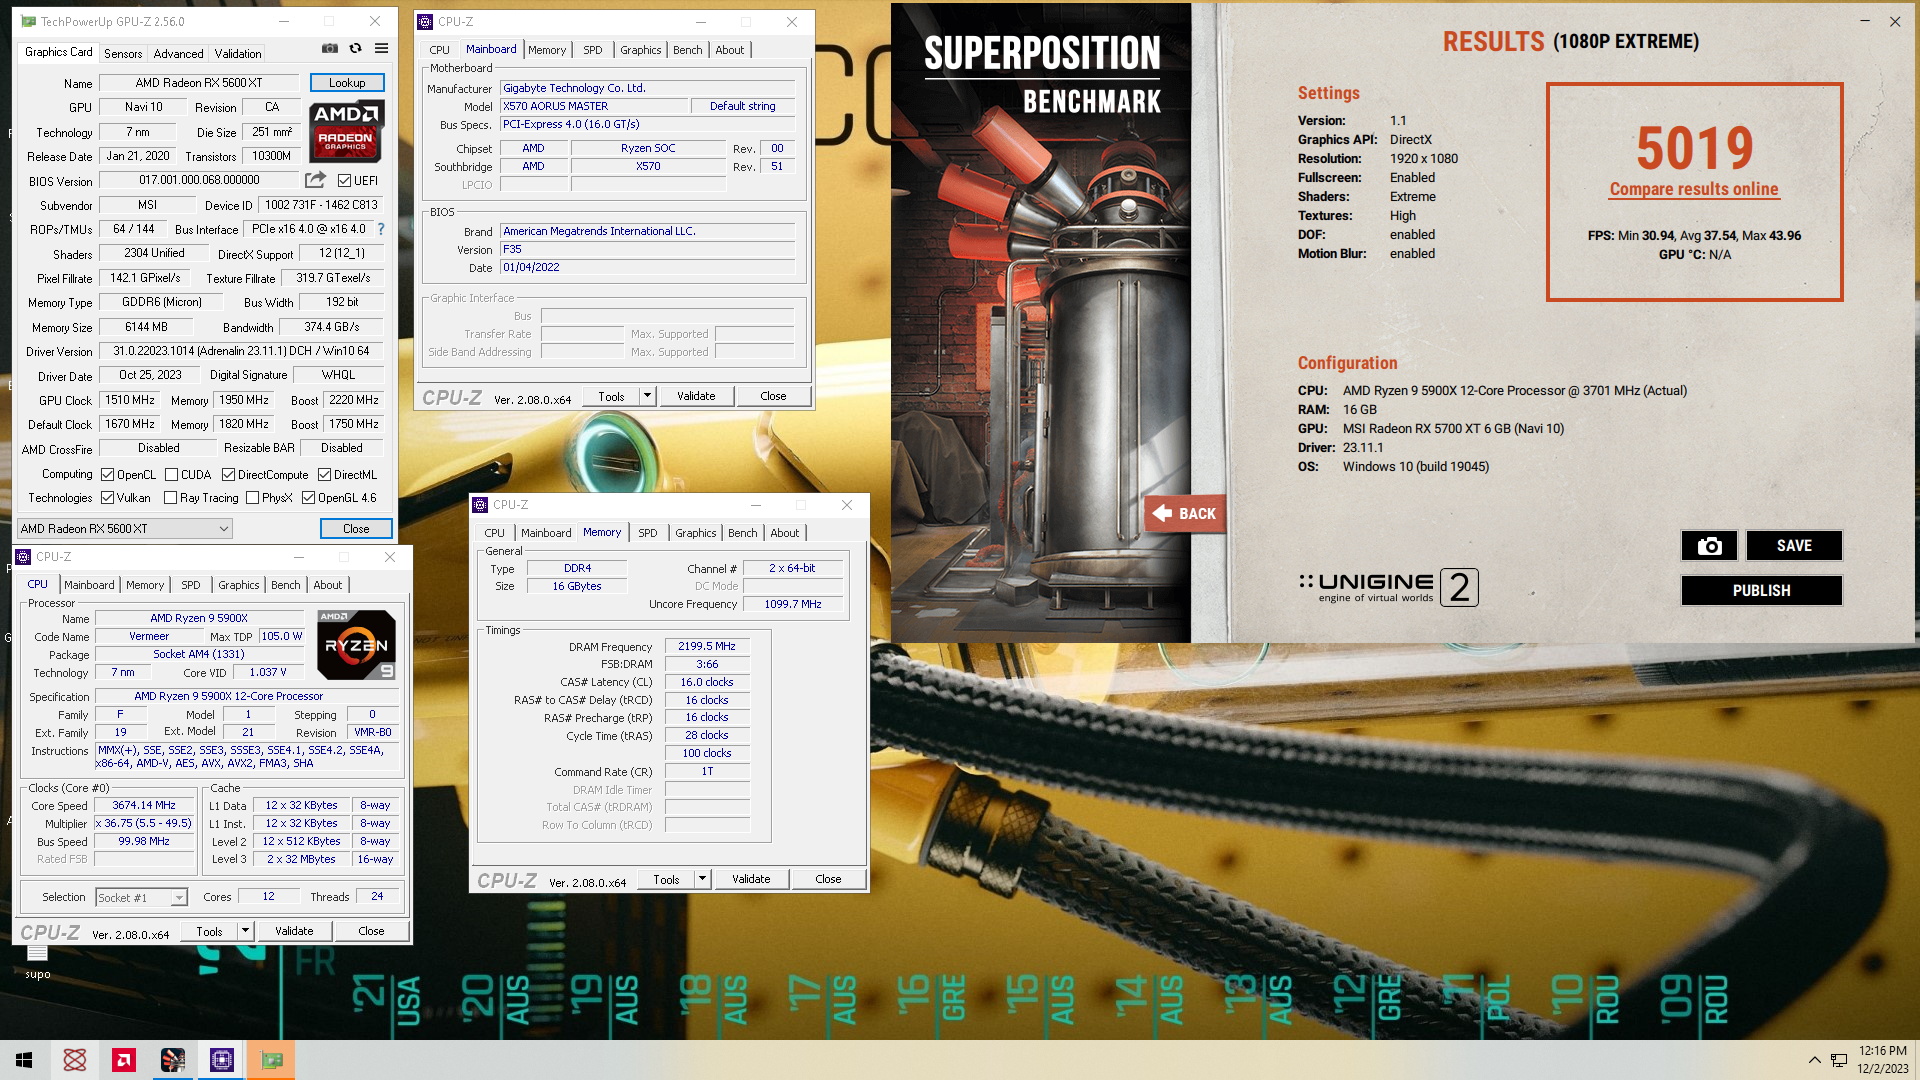Toggle Ray Tracing checkbox

tap(171, 498)
